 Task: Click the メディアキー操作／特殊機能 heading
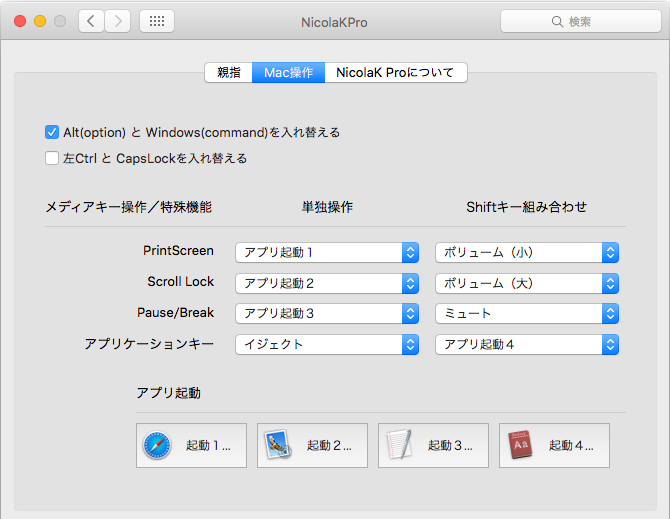pos(129,207)
